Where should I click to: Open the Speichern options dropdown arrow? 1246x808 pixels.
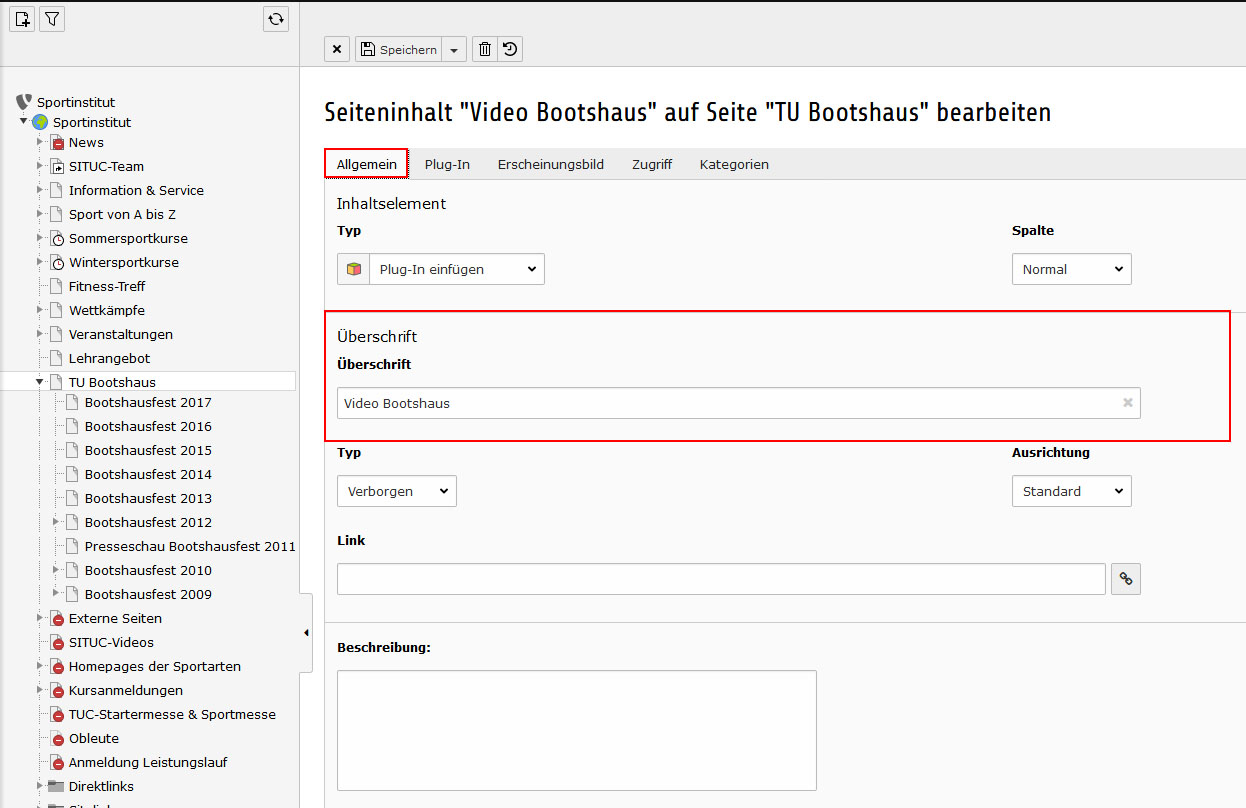click(455, 49)
